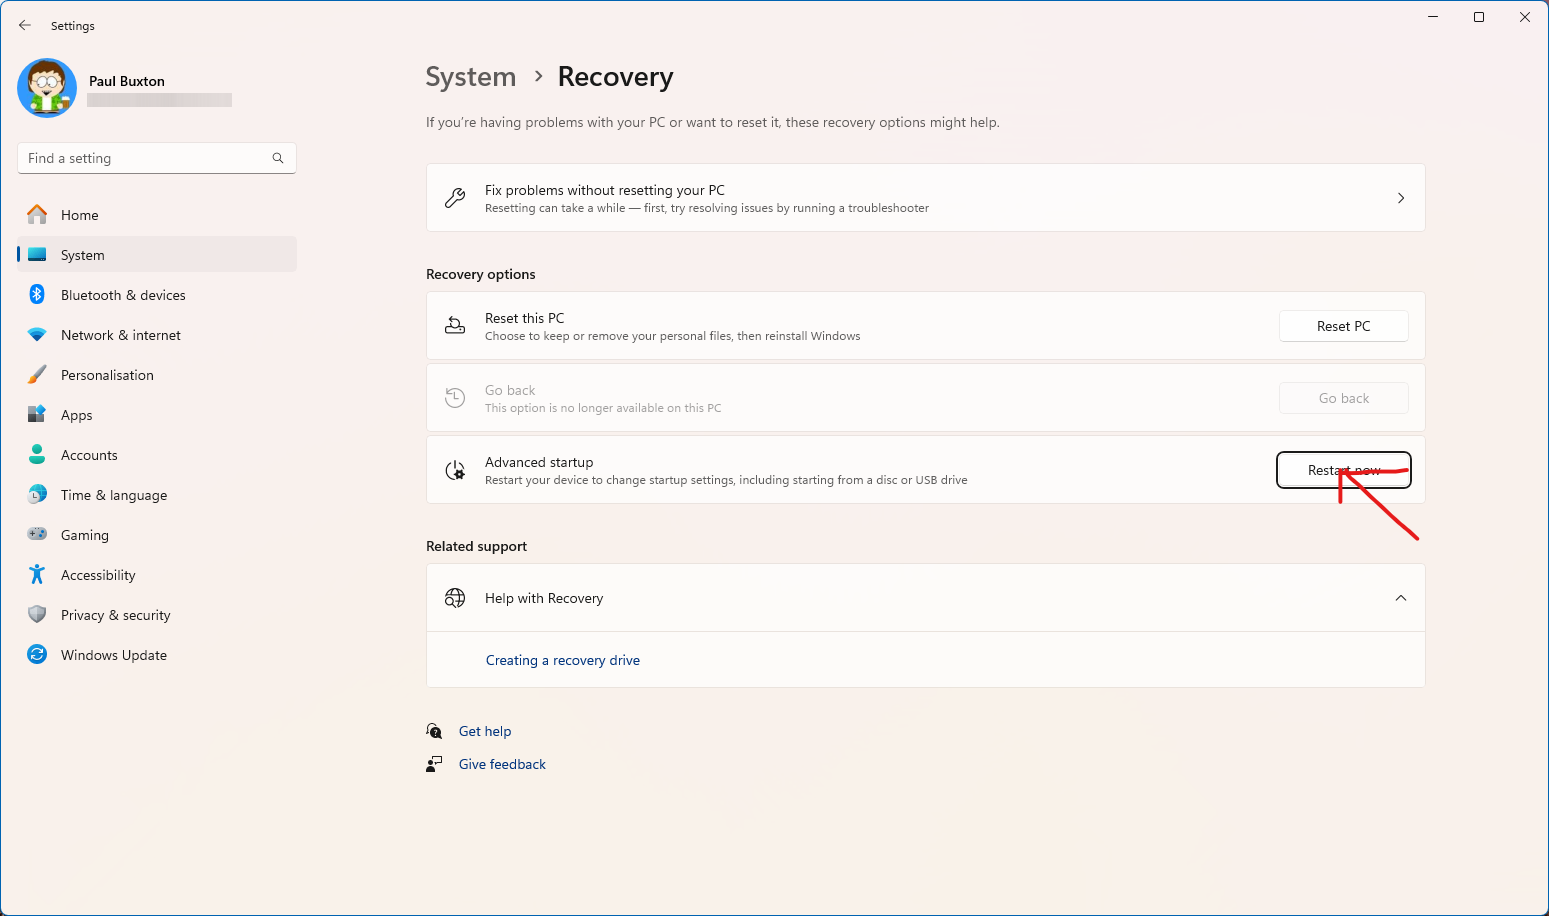Open Fix problems without resetting your PC

pos(925,198)
